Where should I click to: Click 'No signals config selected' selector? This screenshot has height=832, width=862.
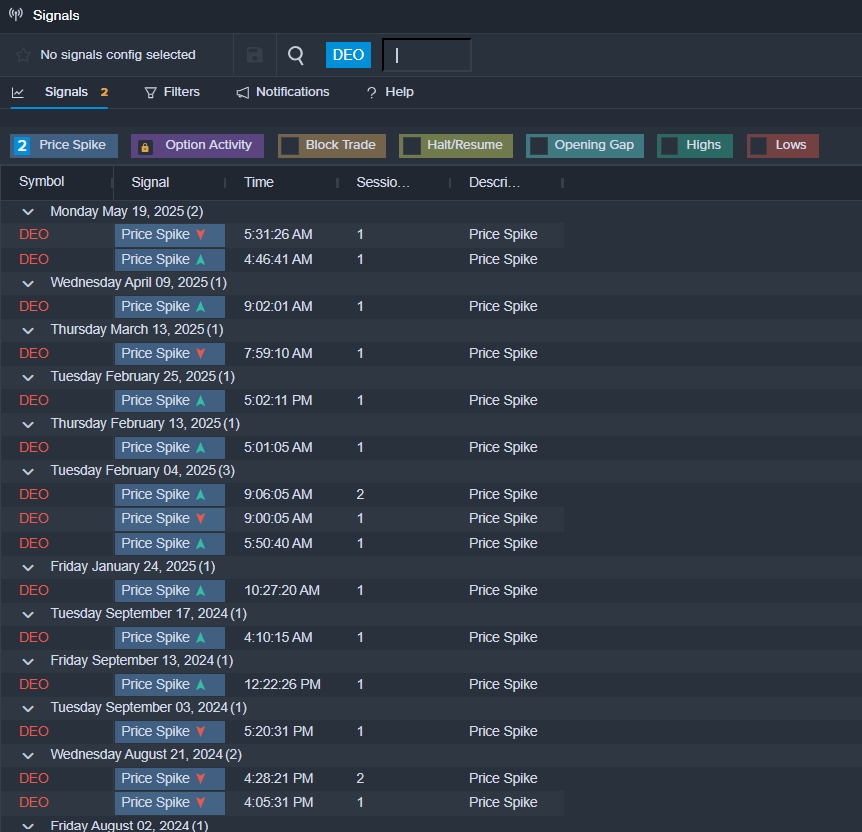[118, 54]
